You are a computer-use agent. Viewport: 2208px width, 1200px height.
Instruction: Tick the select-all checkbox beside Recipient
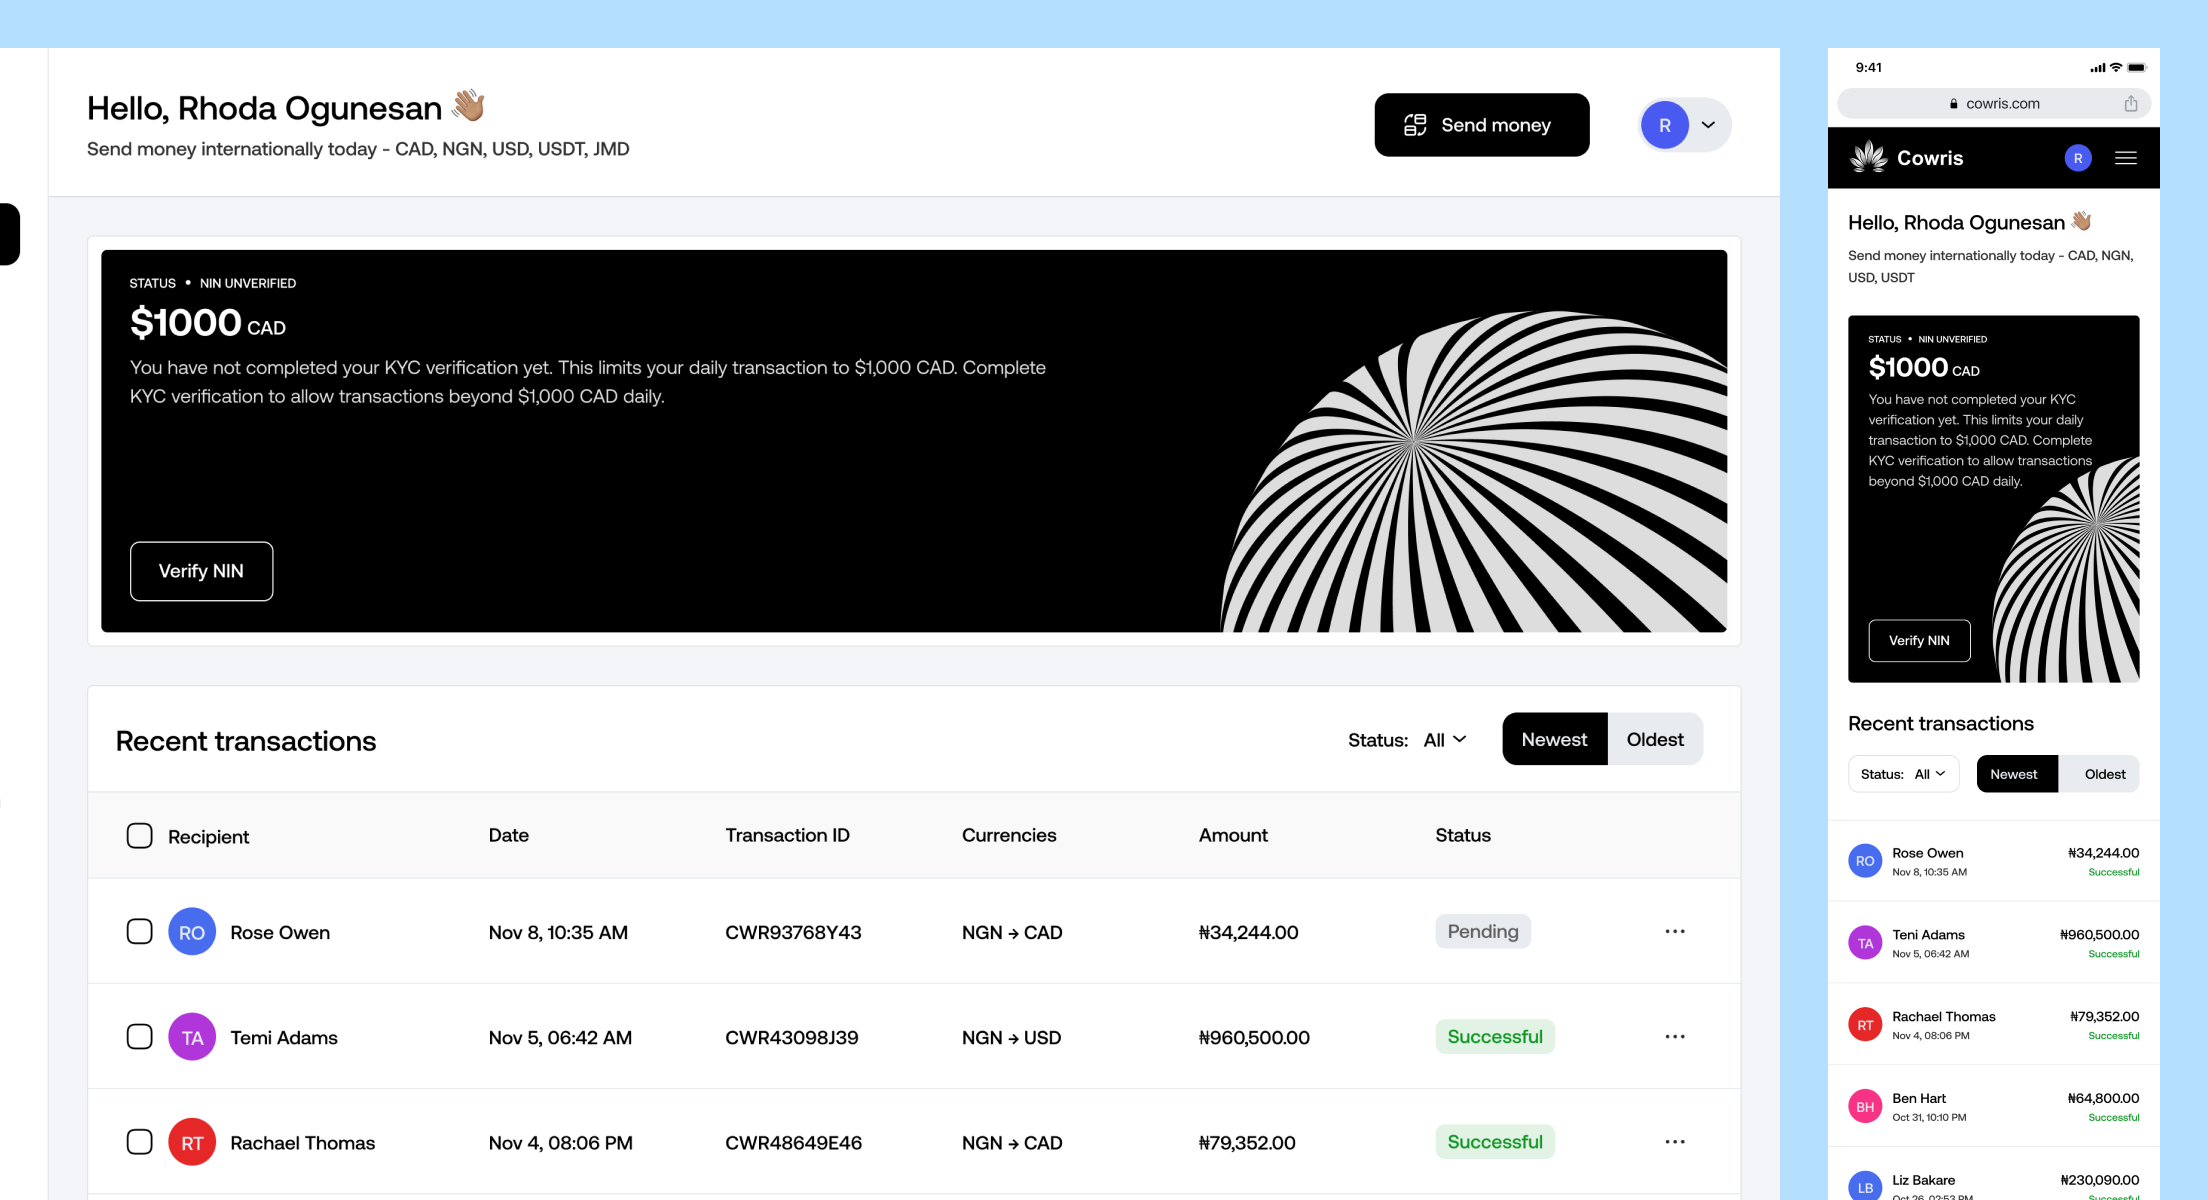(x=140, y=836)
